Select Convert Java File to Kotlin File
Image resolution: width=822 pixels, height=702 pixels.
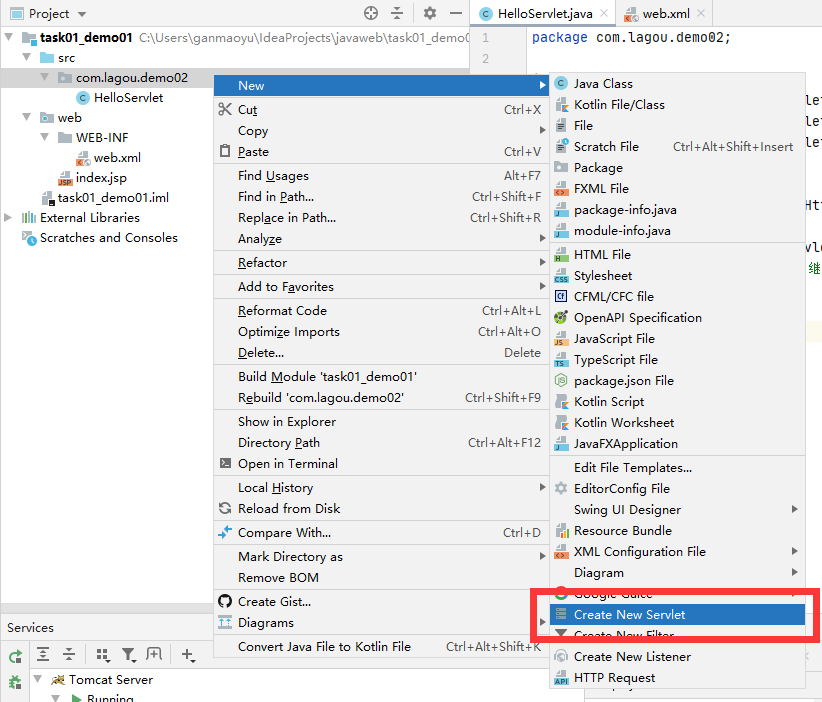coord(381,646)
